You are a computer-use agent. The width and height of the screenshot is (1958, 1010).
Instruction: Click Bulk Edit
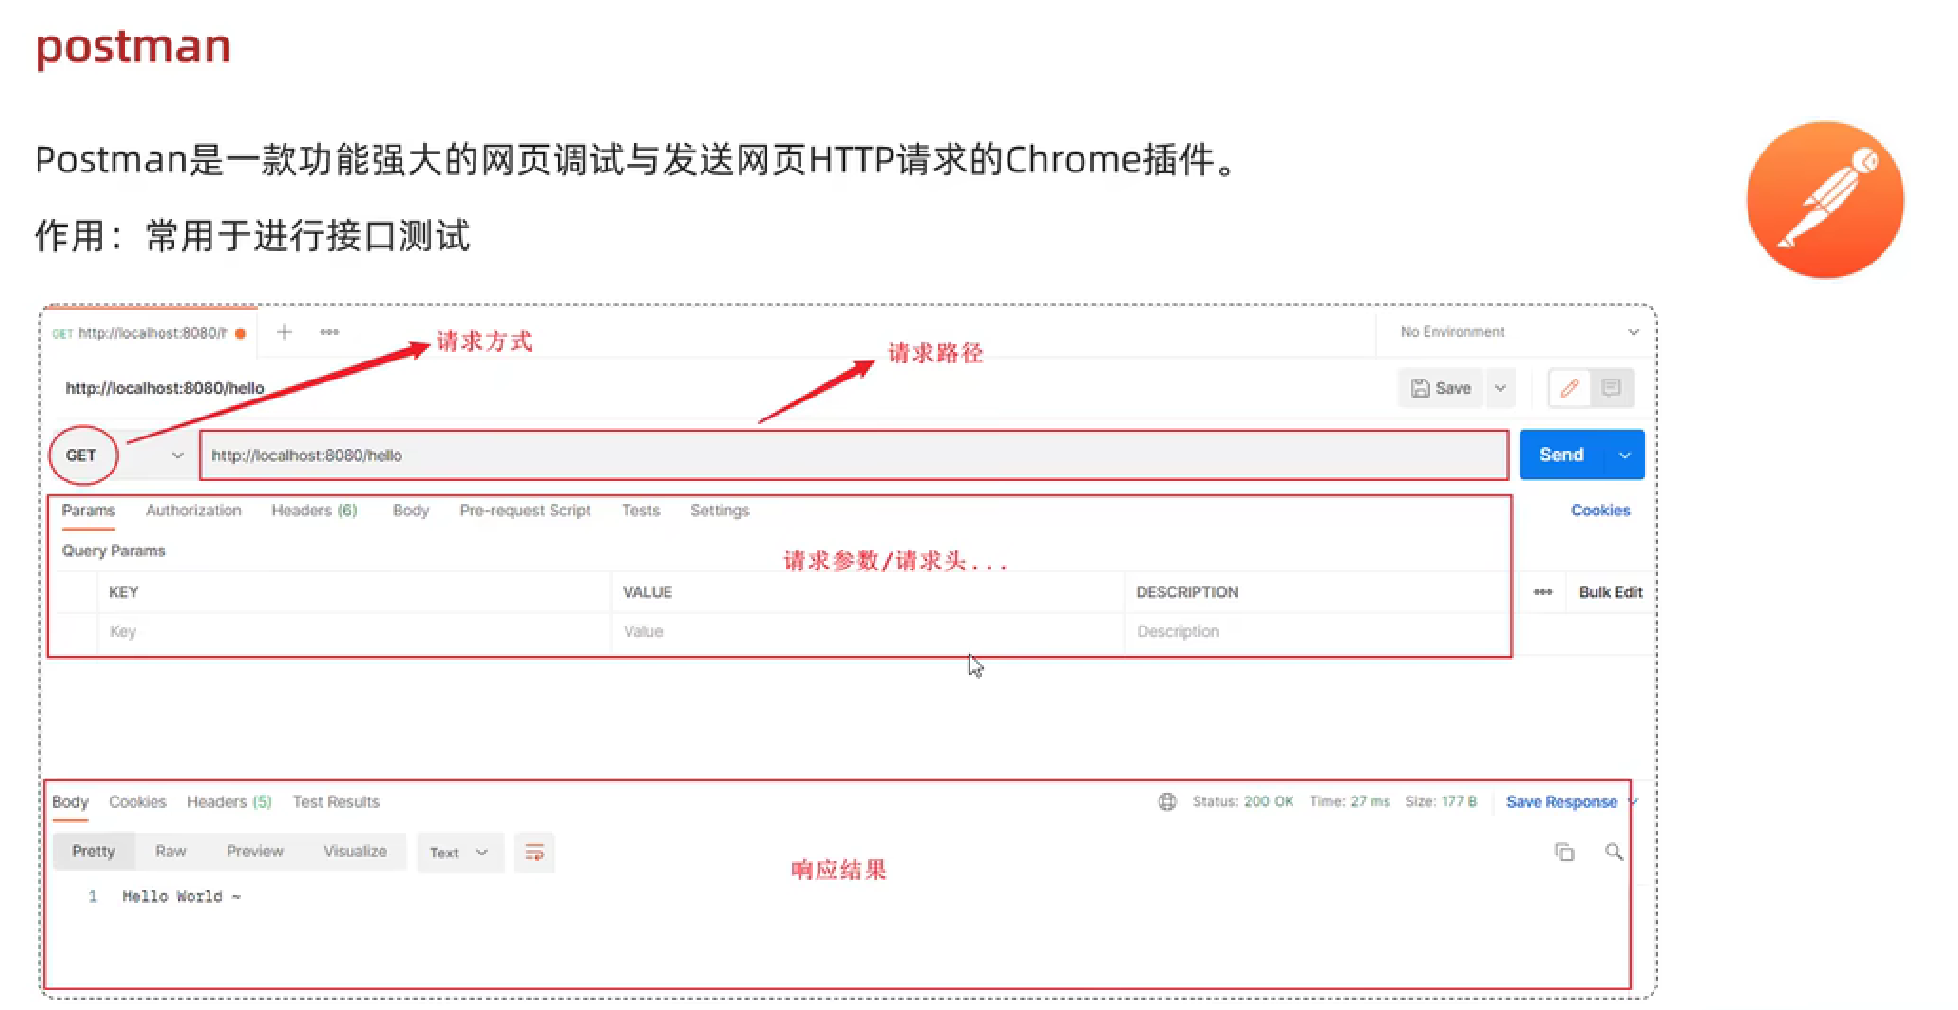(x=1610, y=592)
